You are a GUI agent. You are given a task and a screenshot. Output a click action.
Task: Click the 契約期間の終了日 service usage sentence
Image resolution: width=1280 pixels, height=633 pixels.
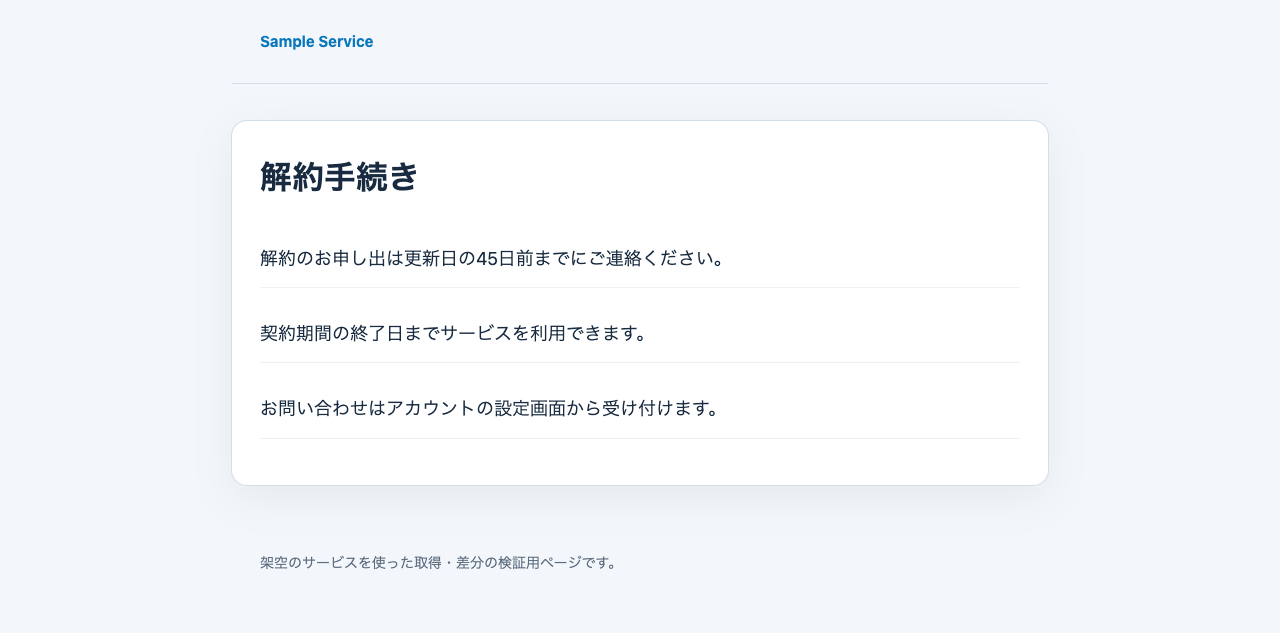point(455,333)
